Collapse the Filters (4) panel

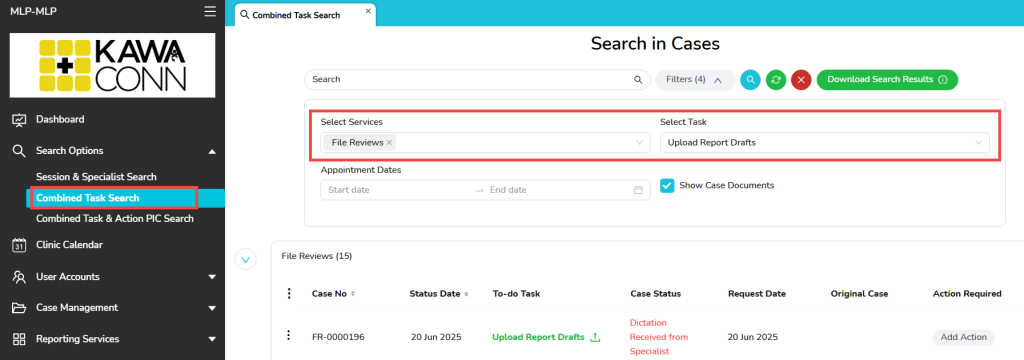(x=695, y=80)
